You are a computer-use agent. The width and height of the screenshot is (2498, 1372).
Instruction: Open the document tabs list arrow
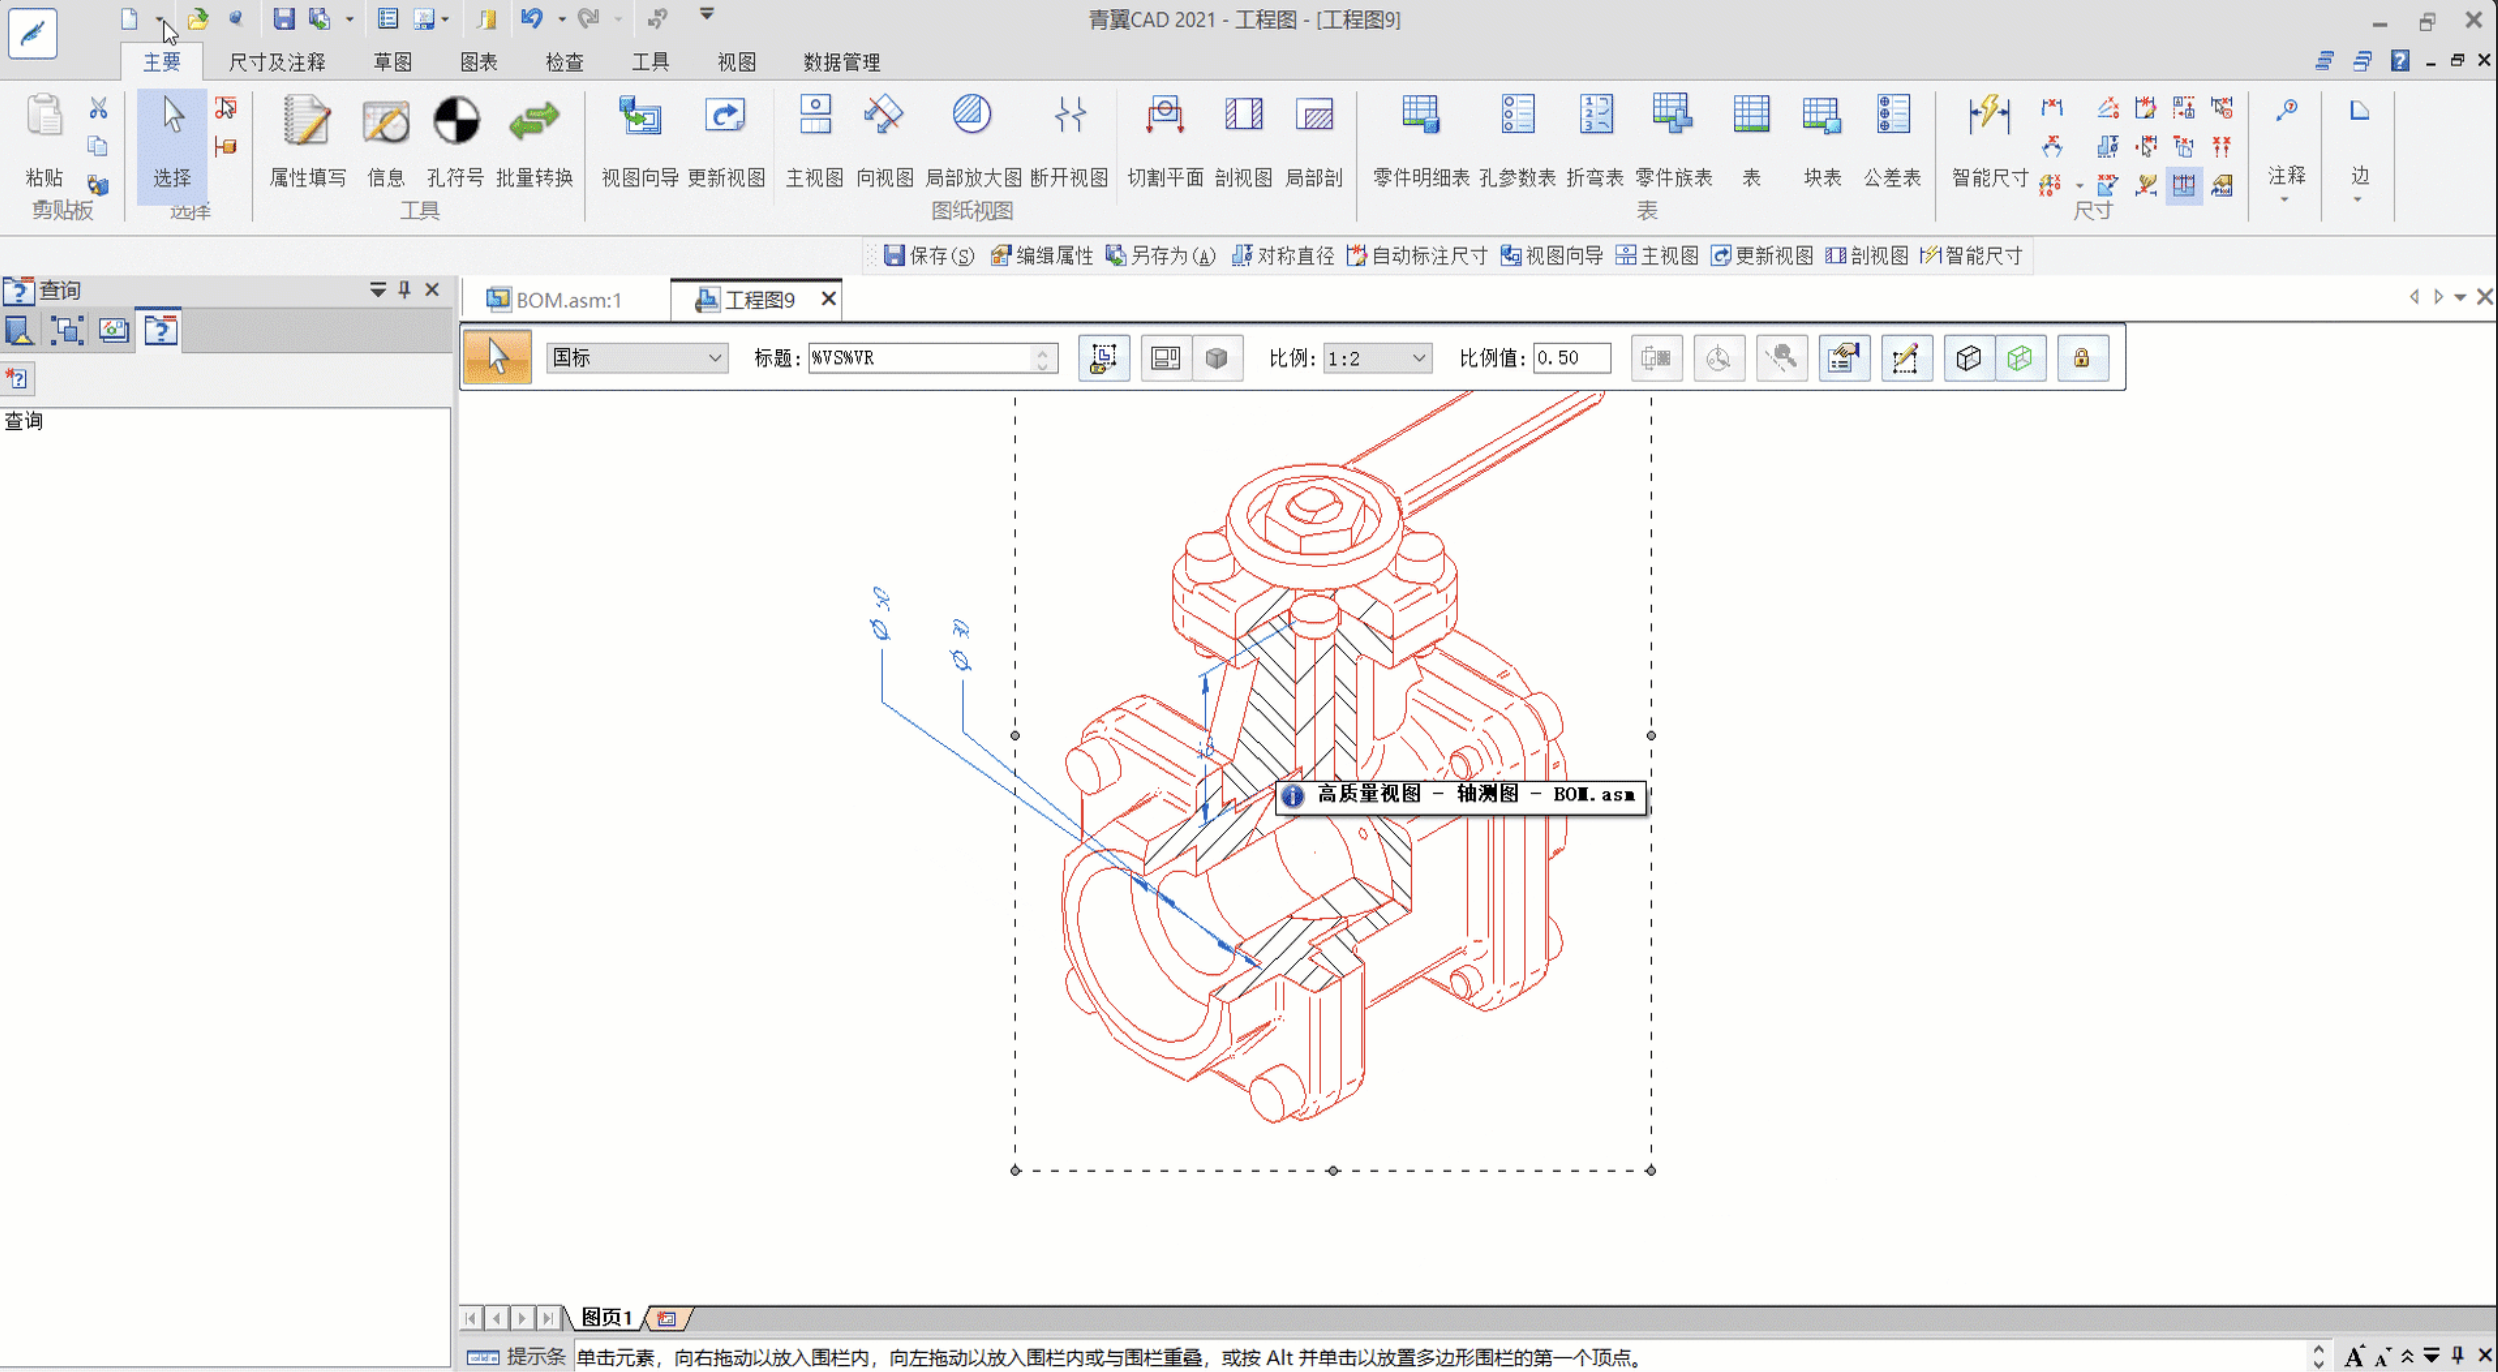click(2460, 297)
